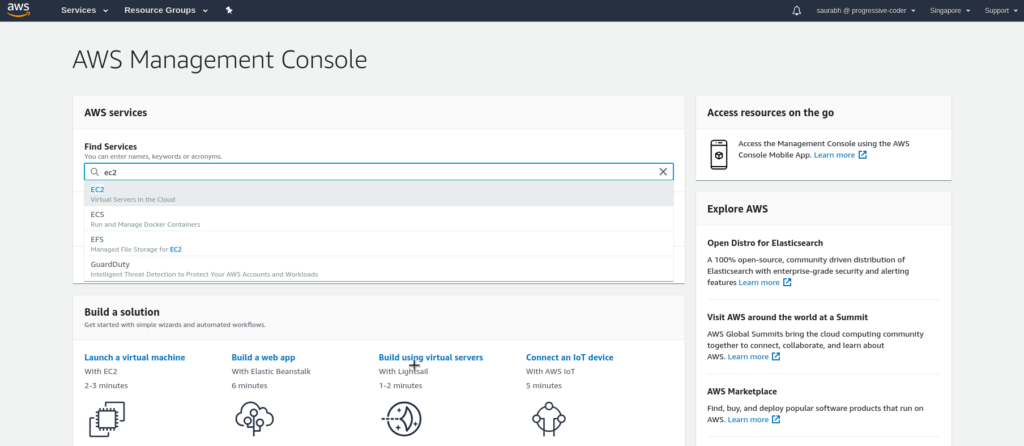Viewport: 1024px width, 446px height.
Task: Click external-link icon under Summit section
Action: 776,357
